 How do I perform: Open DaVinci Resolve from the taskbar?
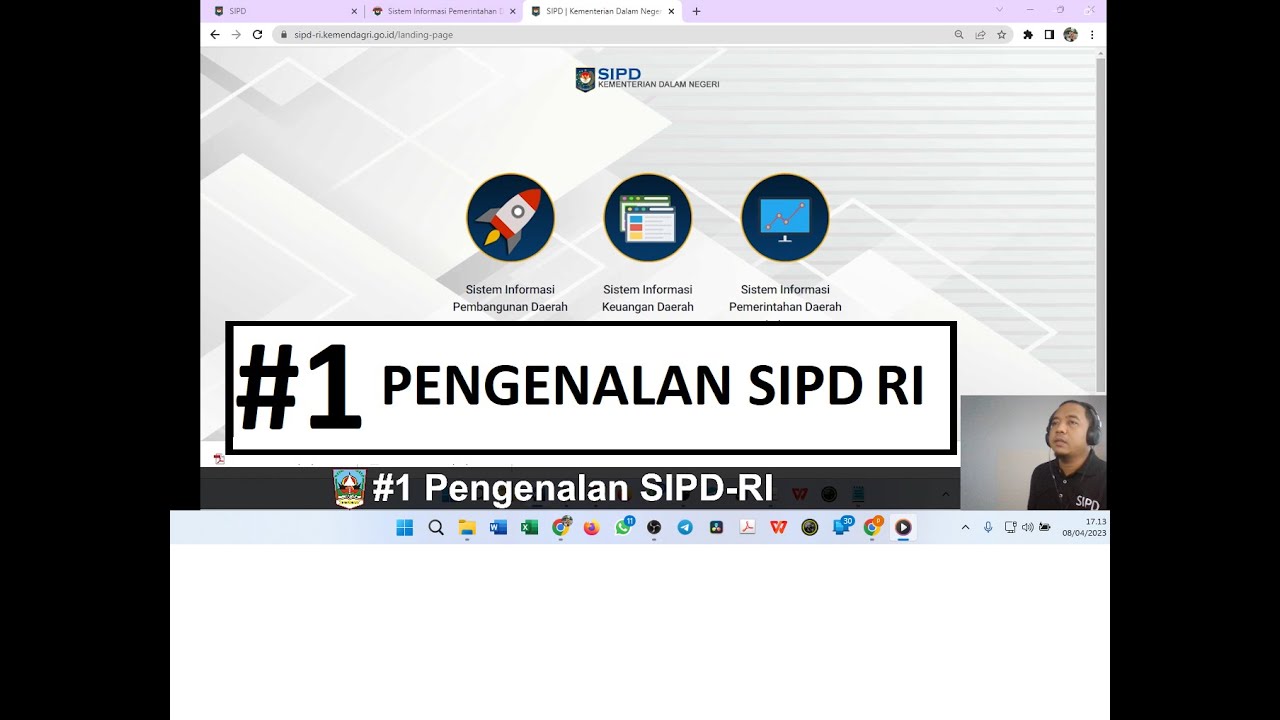[x=716, y=527]
